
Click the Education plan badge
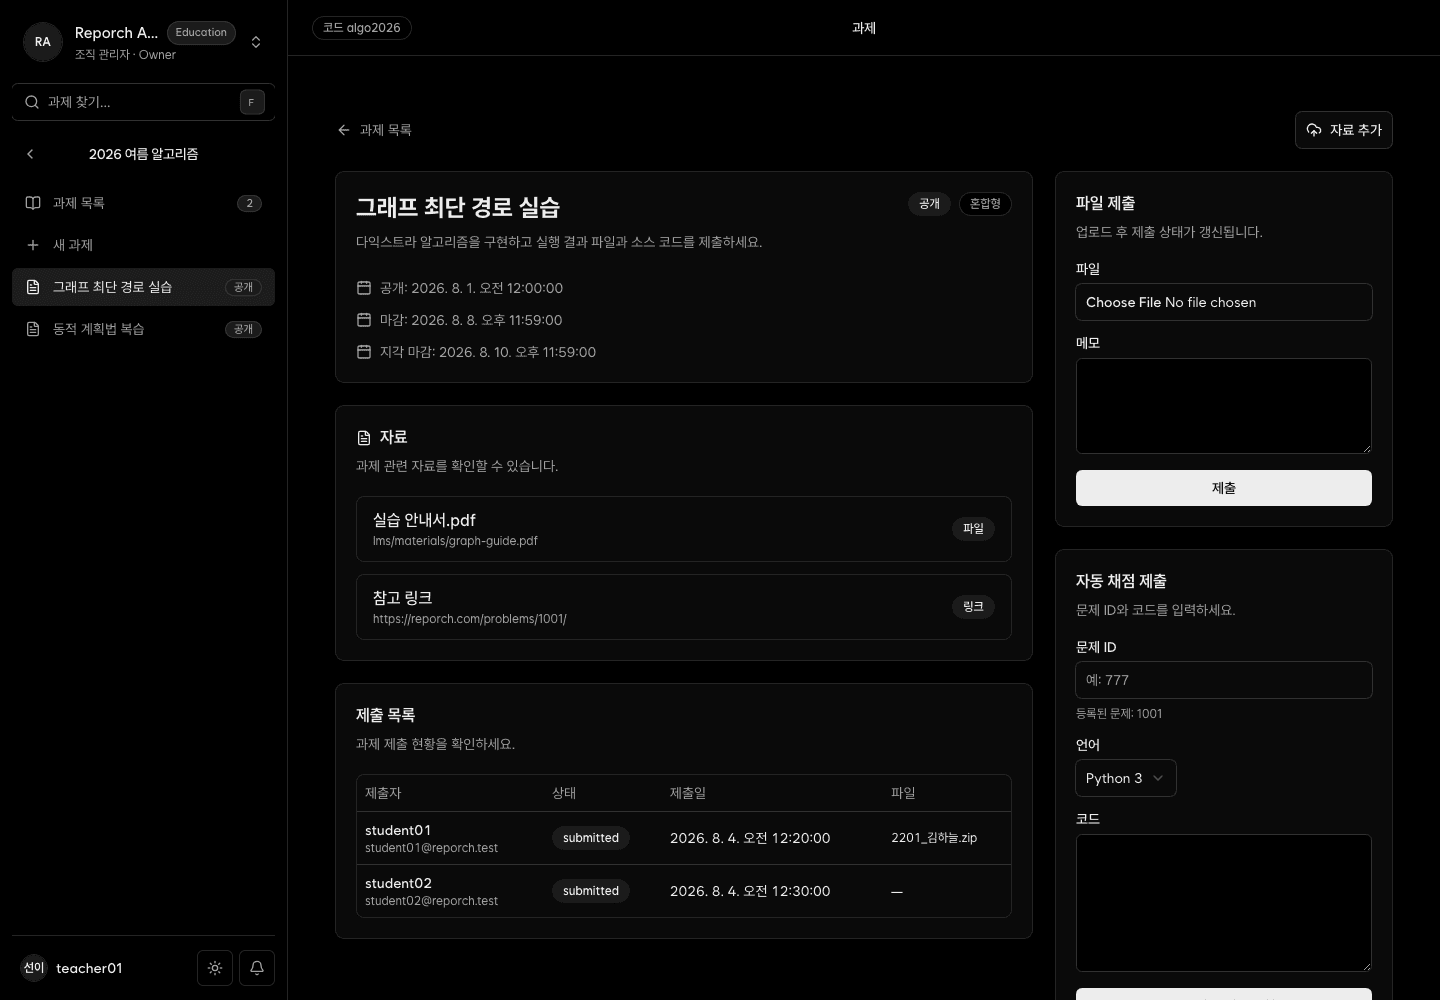(x=201, y=33)
